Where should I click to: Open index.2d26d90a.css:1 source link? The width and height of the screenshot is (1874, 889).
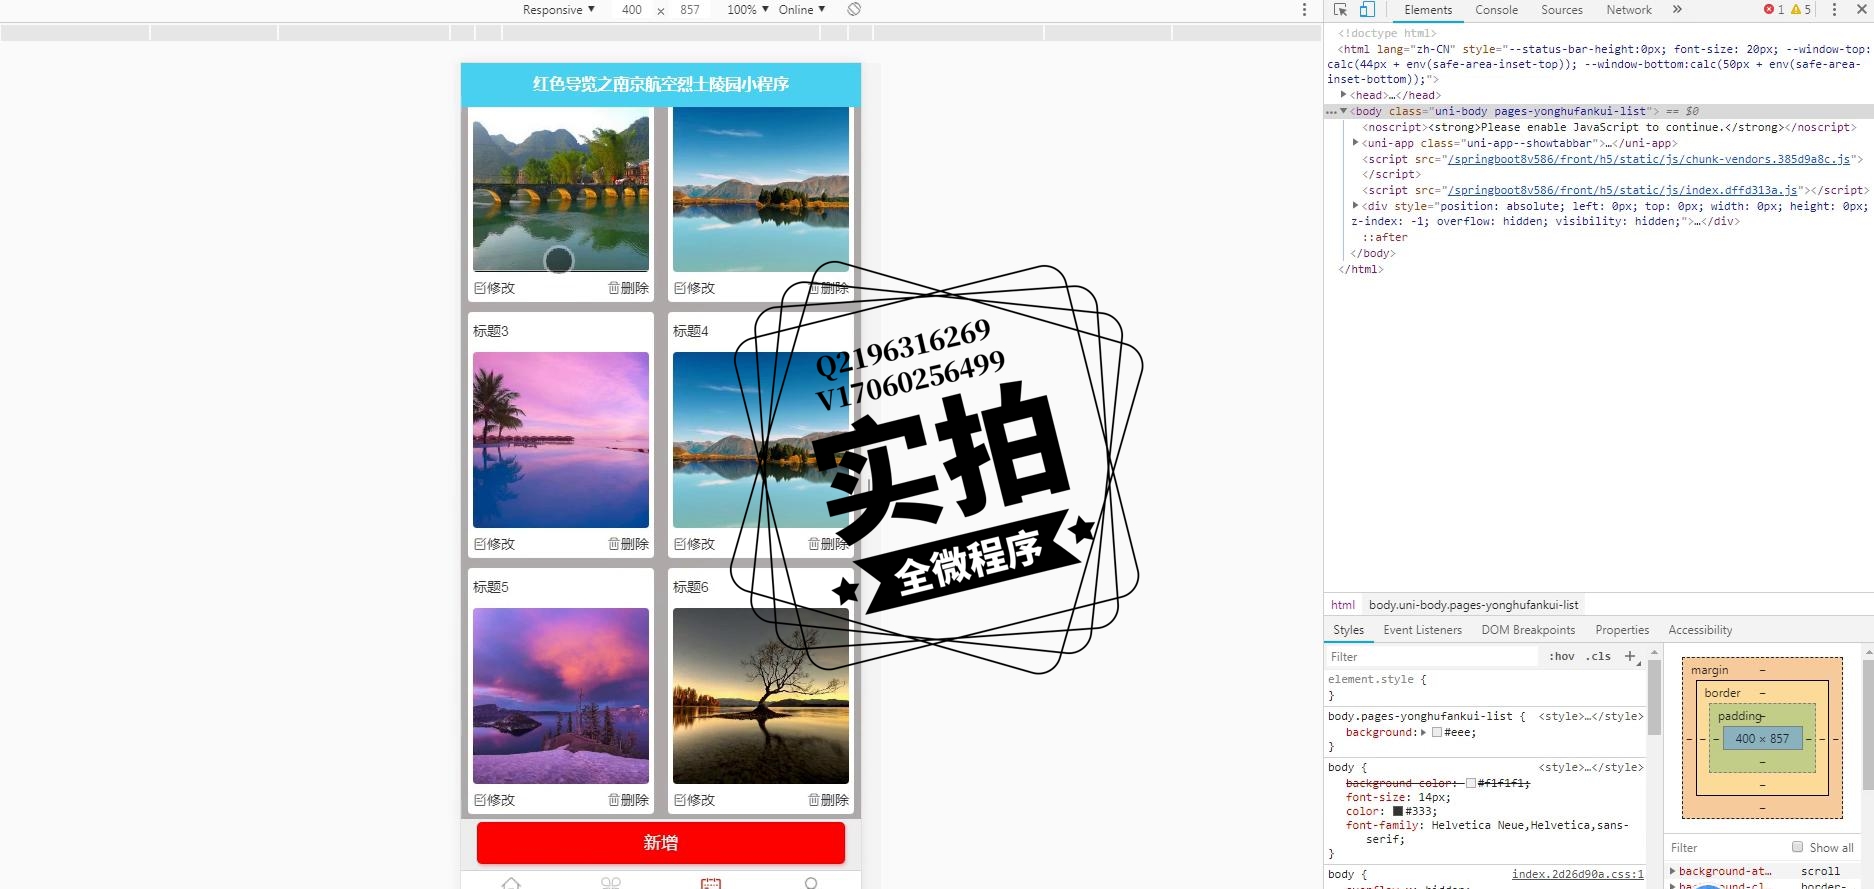[x=1578, y=874]
